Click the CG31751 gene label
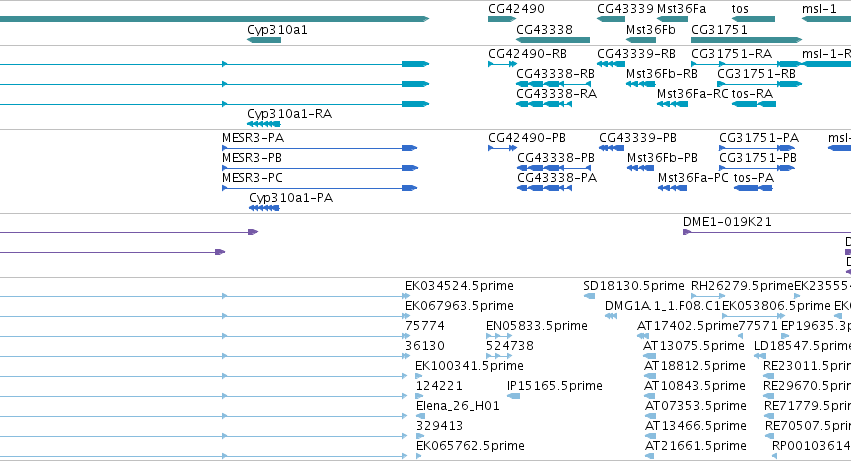Image resolution: width=851 pixels, height=461 pixels. point(719,30)
